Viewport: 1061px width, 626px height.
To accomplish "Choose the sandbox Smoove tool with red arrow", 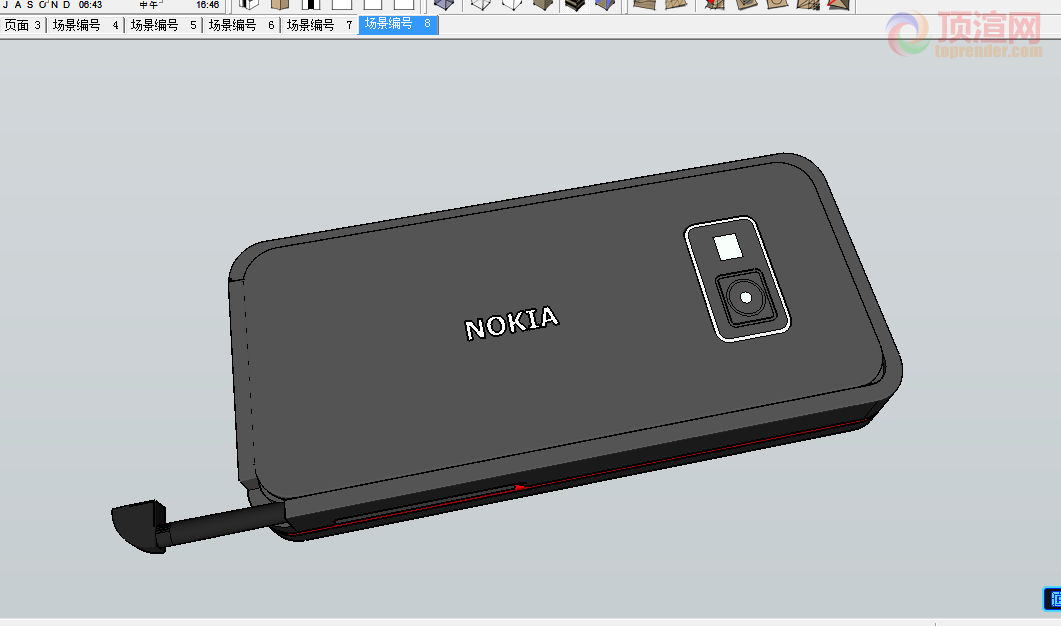I will click(x=714, y=5).
